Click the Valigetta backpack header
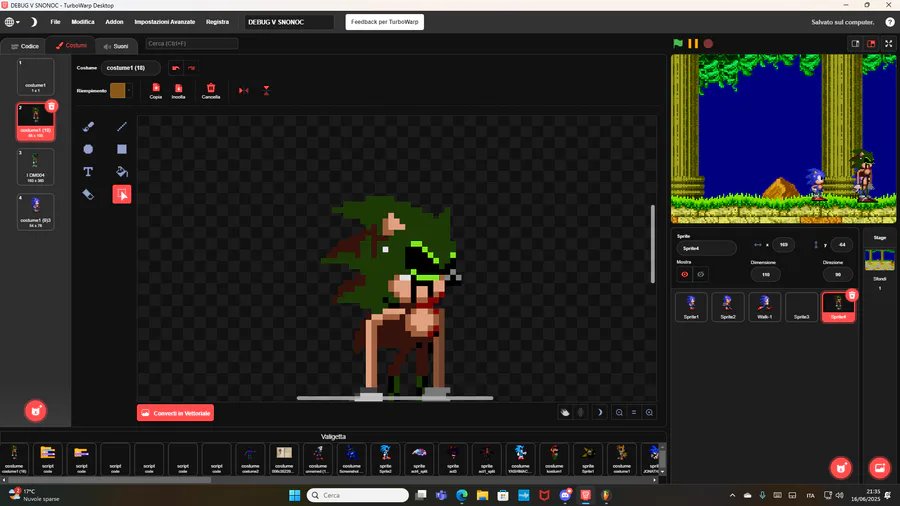 333,437
